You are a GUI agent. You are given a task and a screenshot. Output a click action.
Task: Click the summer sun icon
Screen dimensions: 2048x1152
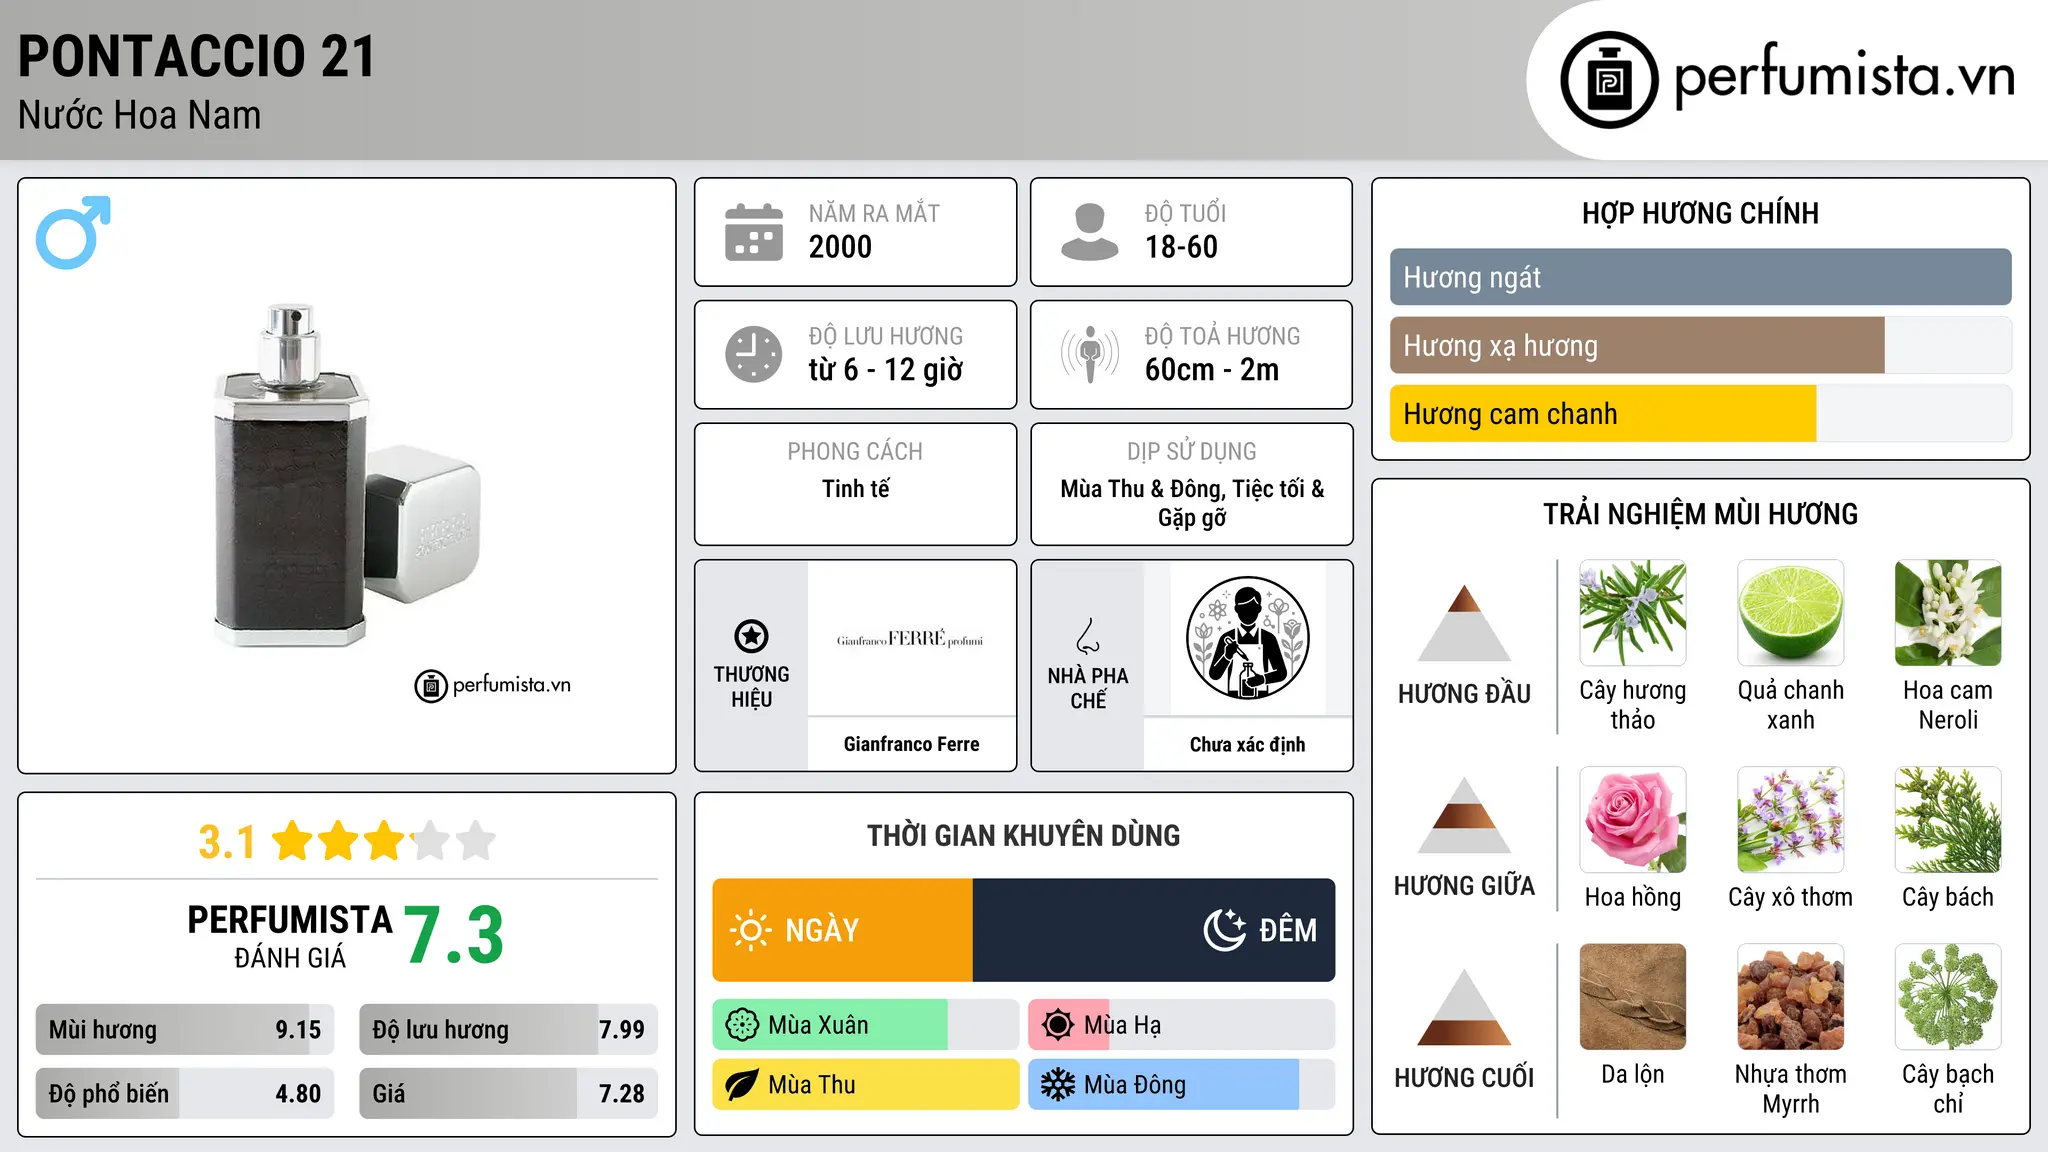[x=1058, y=1025]
